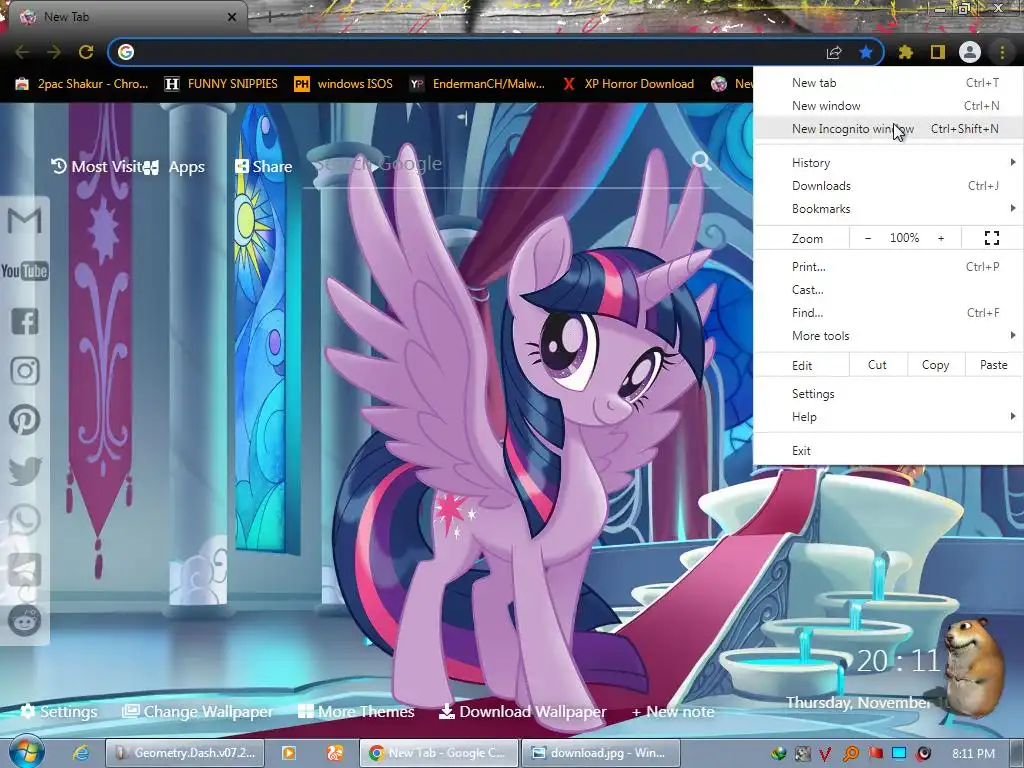
Task: Click the profile avatar icon
Action: (x=970, y=52)
